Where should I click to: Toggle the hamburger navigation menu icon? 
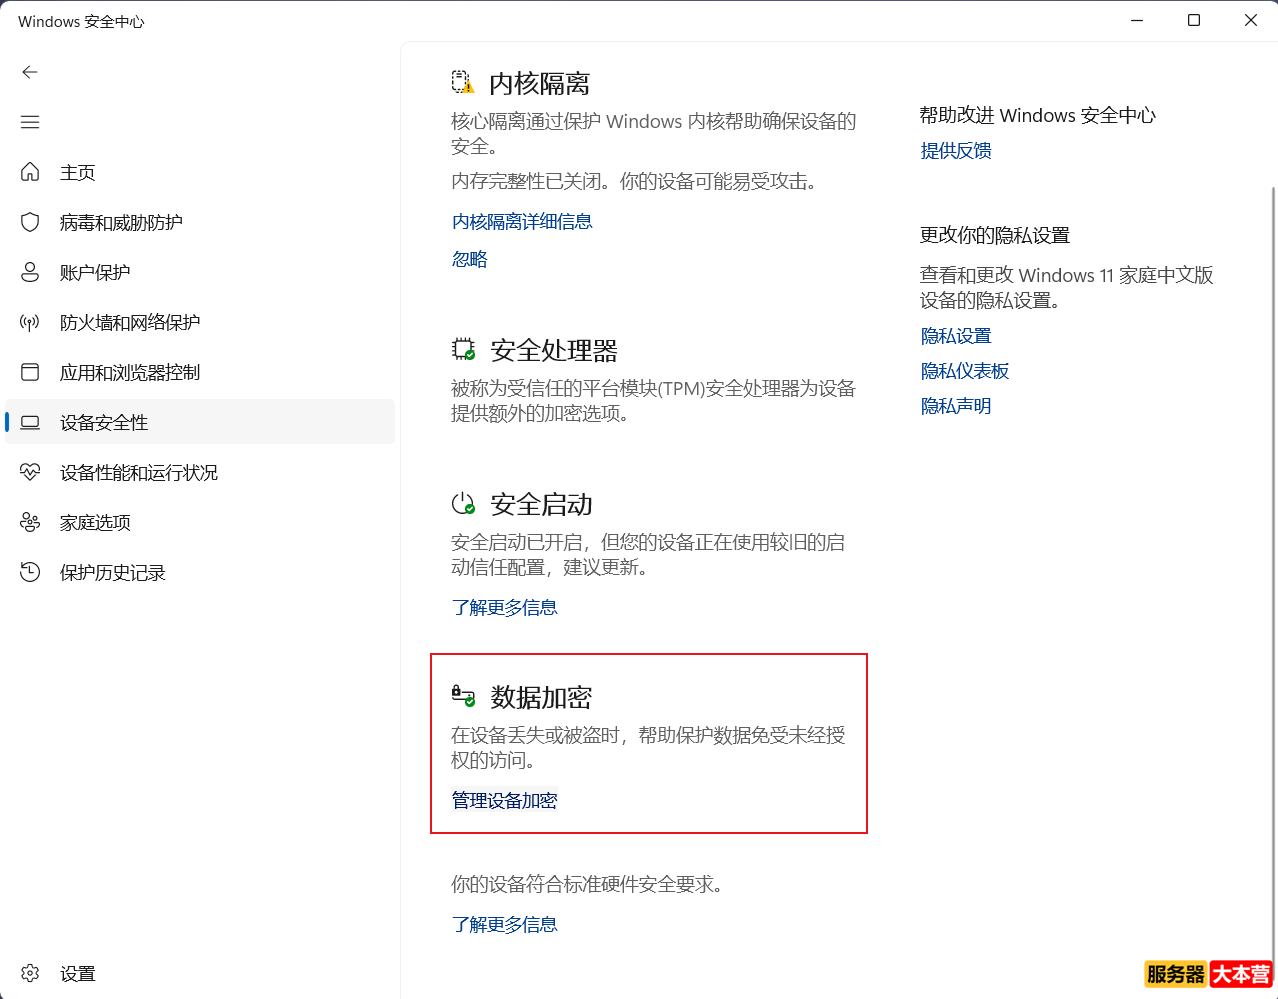pos(30,122)
